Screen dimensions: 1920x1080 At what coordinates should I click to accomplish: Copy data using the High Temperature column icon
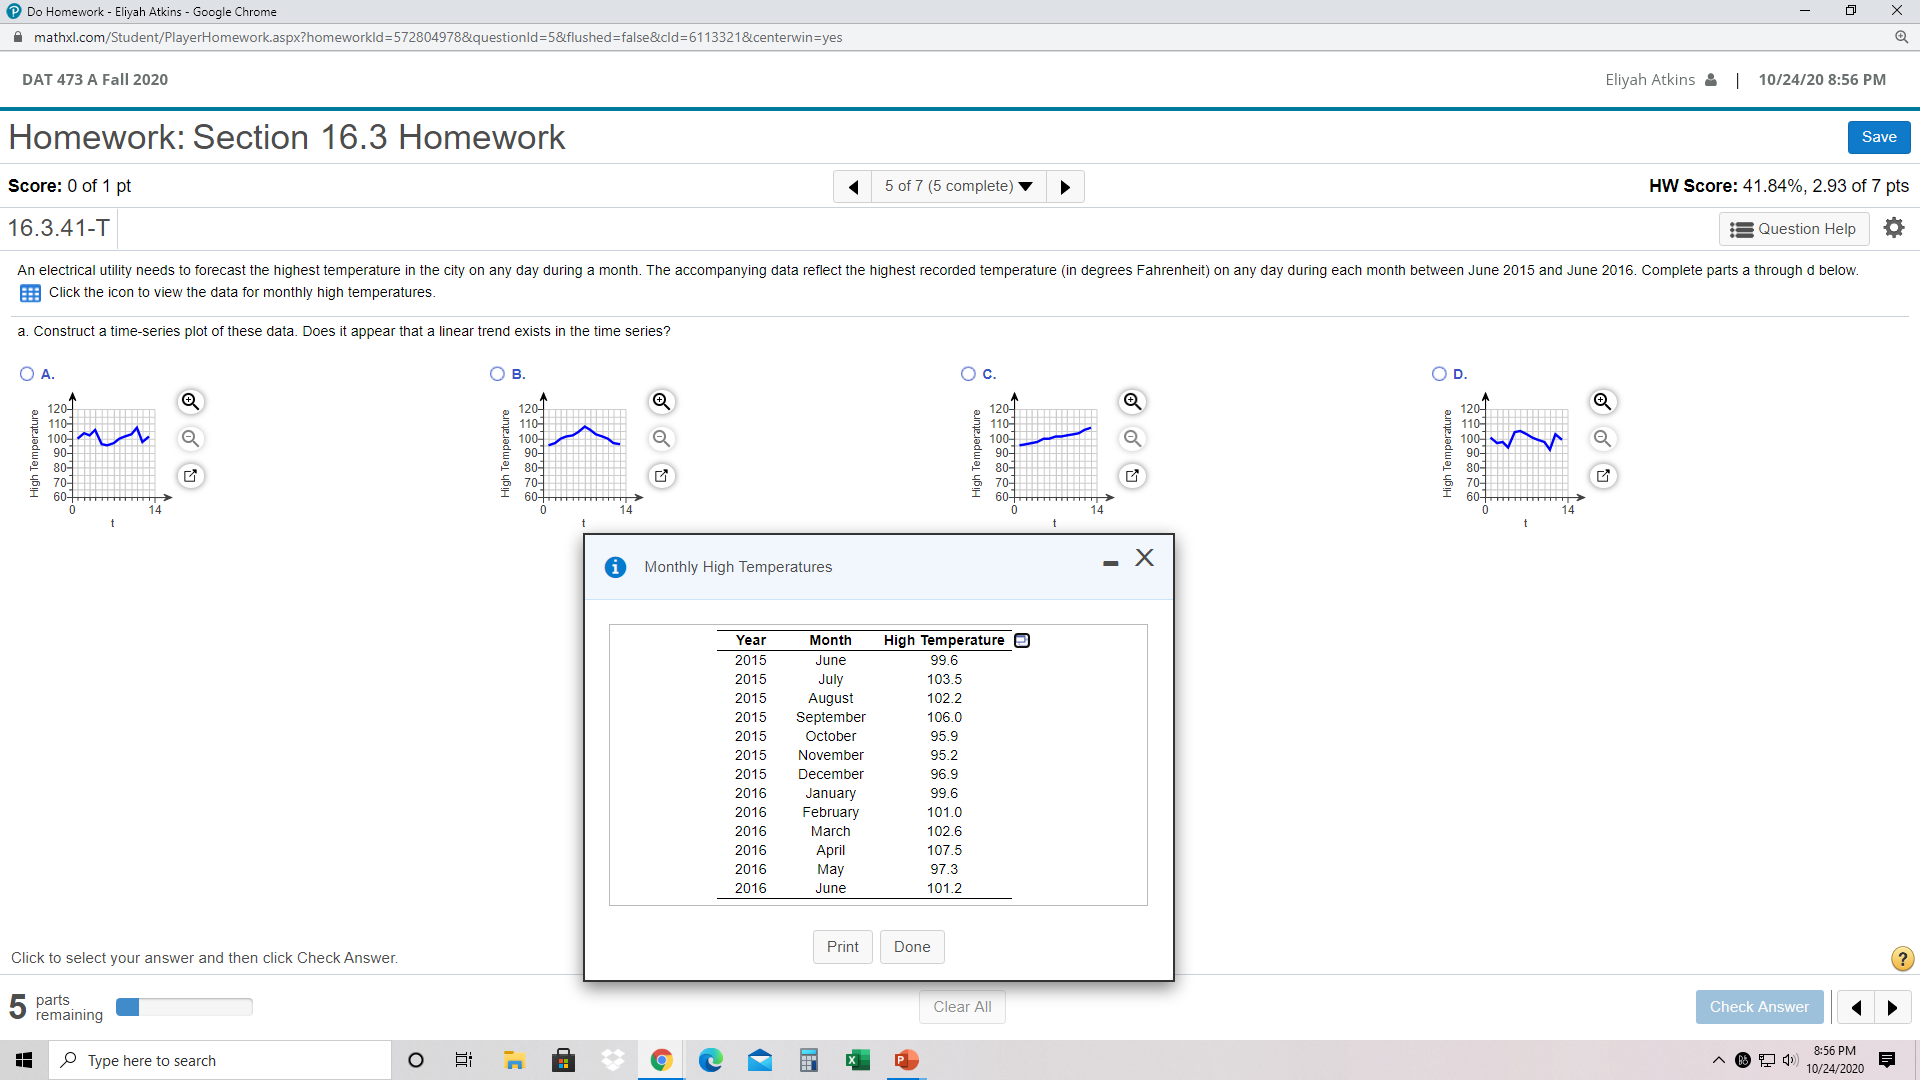pos(1022,641)
